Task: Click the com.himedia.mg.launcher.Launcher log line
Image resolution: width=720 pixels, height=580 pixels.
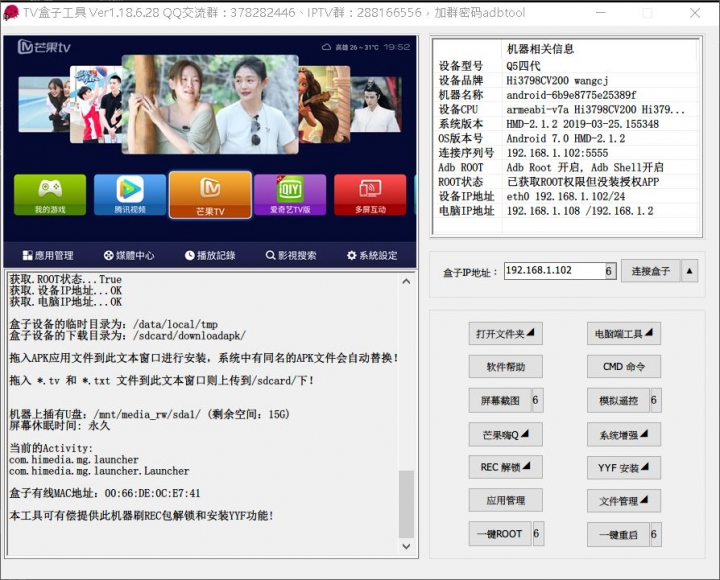Action: pos(99,471)
